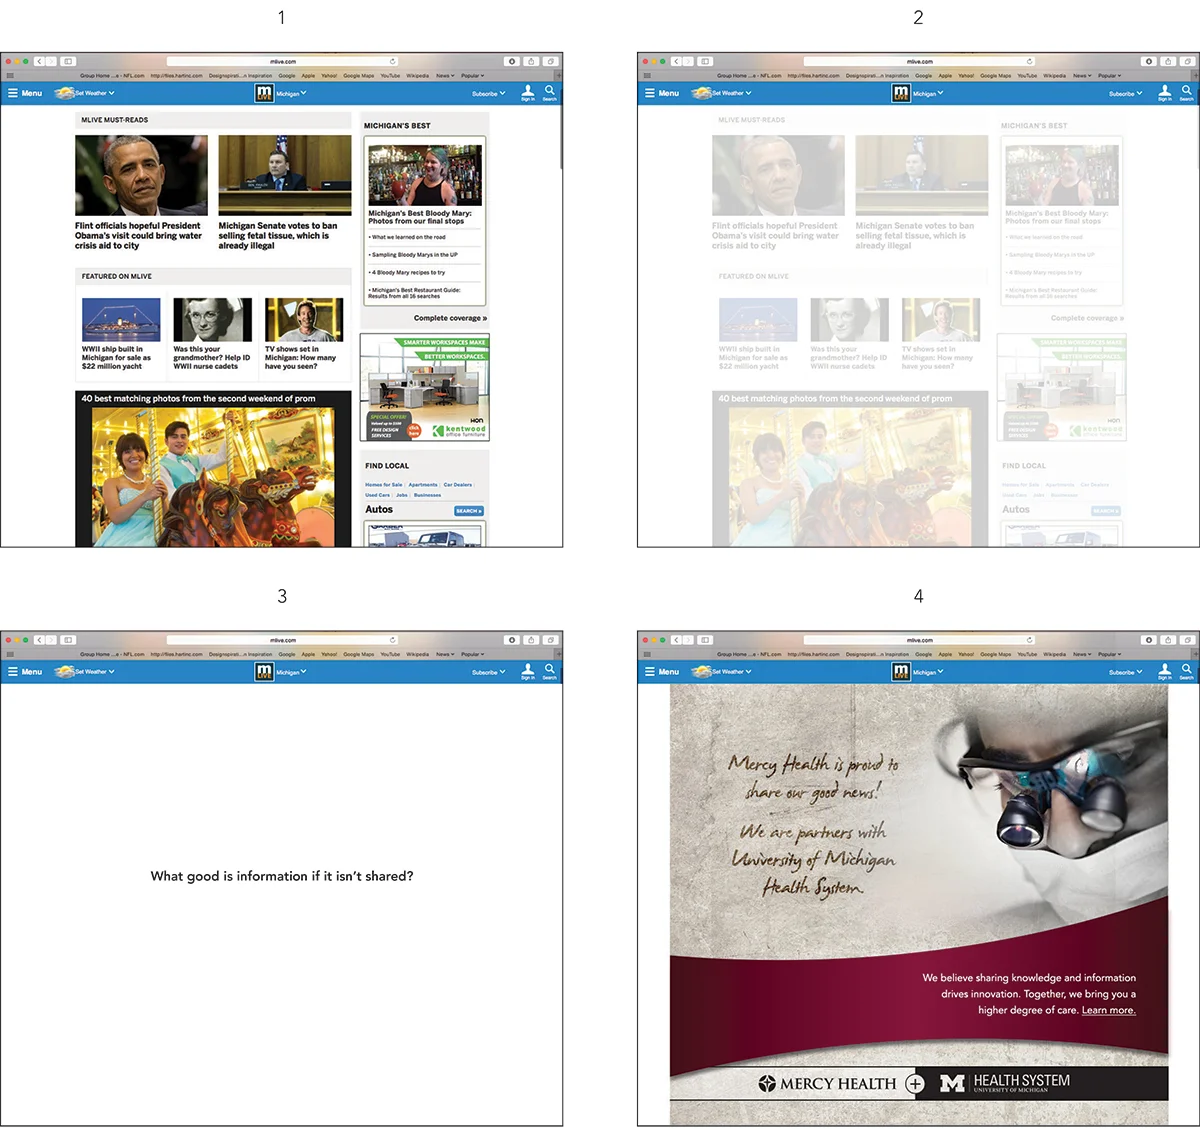Open the Sampling Bloody Marys in the UP link
1200x1129 pixels.
click(x=413, y=255)
